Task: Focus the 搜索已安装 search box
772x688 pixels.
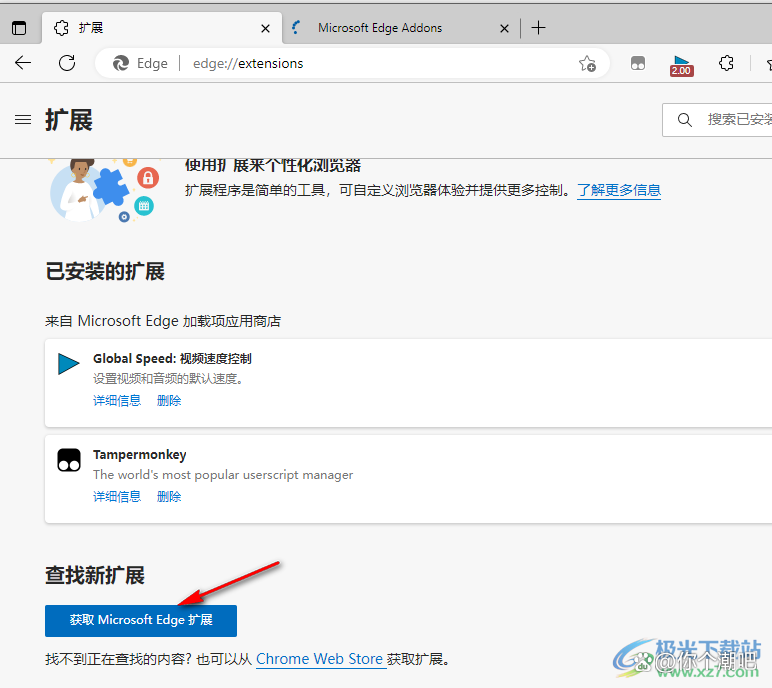Action: coord(717,120)
